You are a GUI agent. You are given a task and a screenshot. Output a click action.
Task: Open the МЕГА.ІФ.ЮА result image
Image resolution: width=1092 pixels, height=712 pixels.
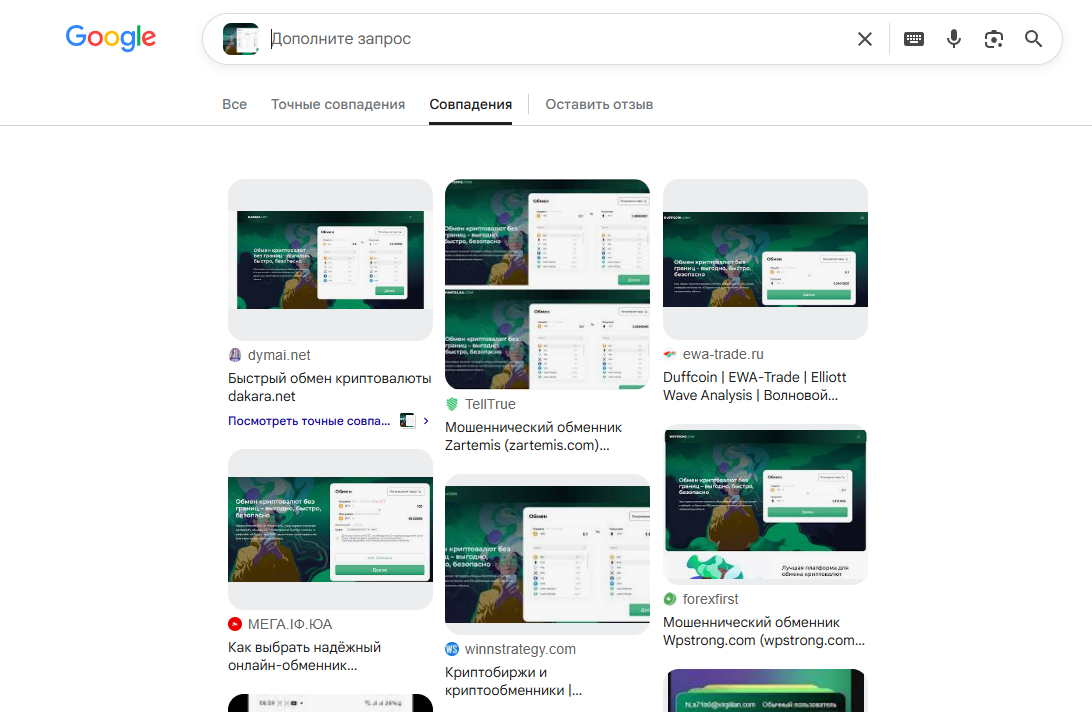[x=330, y=529]
